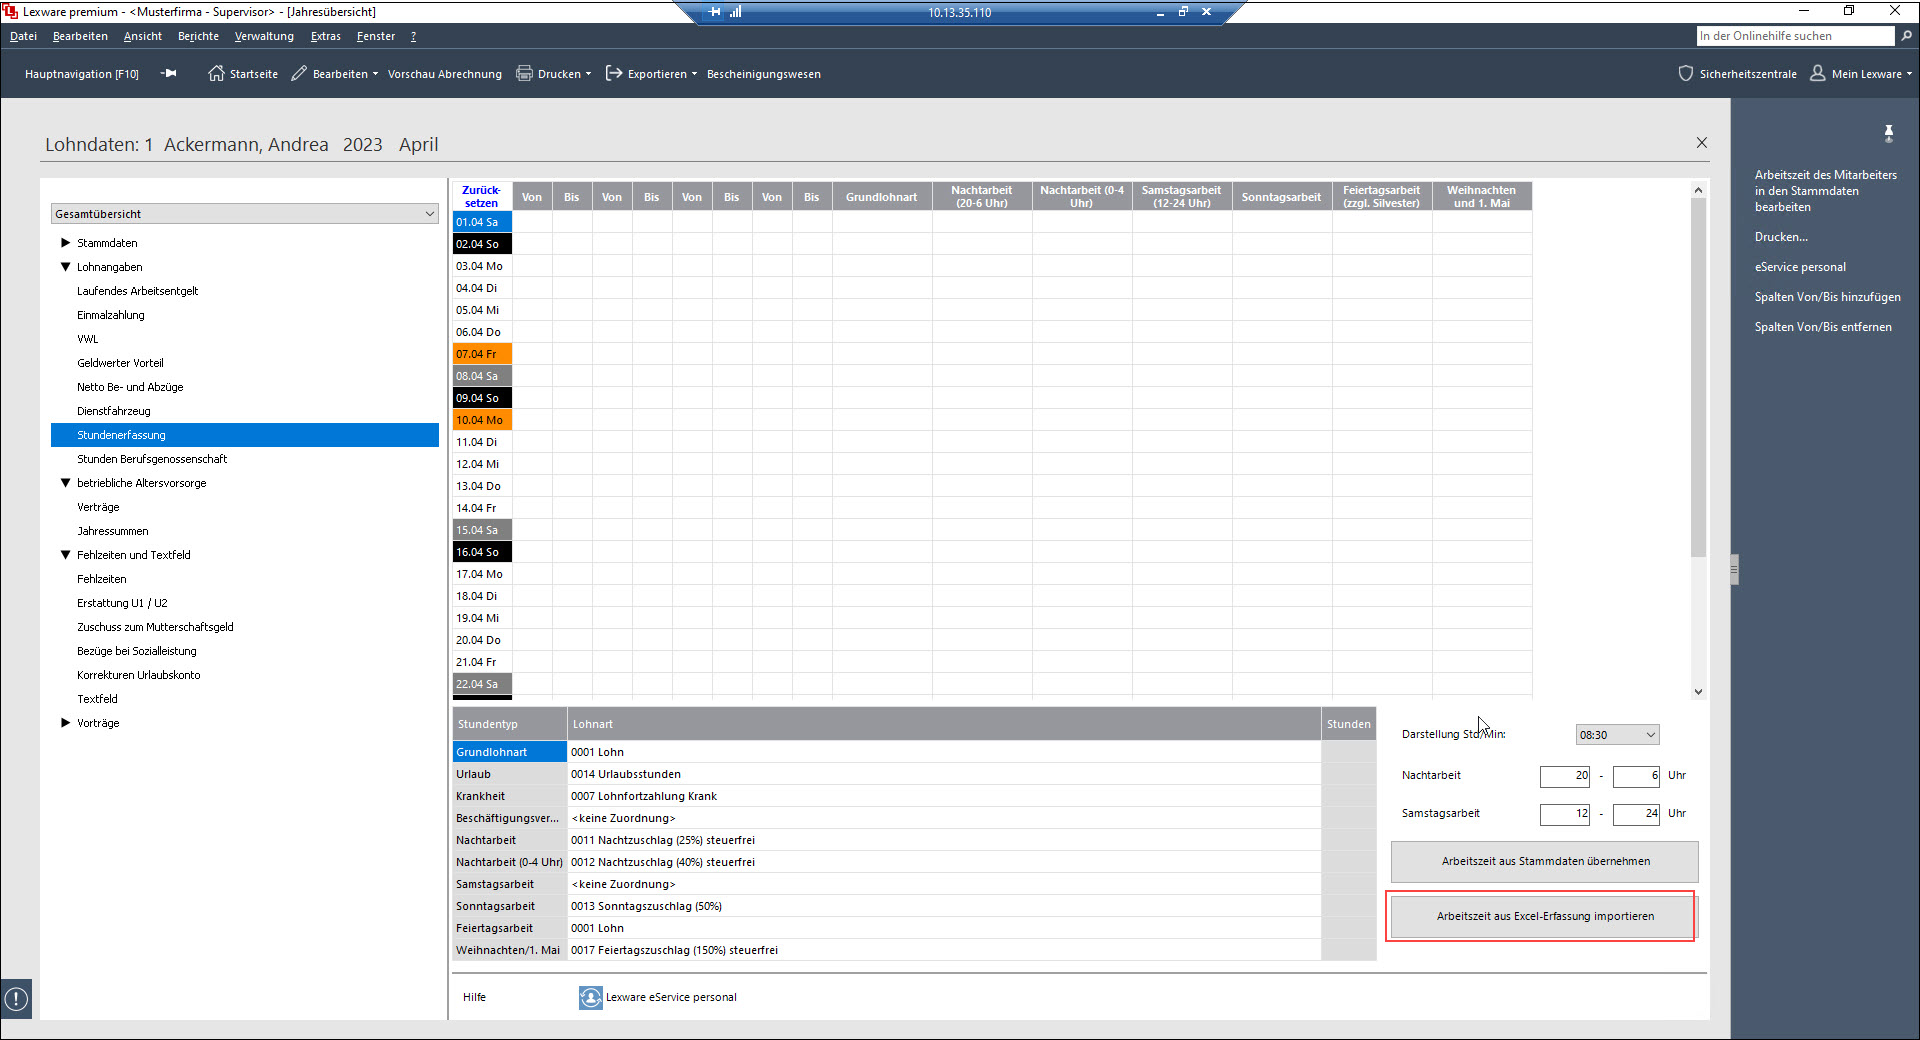Collapse betriebliche Altersvorsorge node
The image size is (1920, 1040).
tap(66, 482)
